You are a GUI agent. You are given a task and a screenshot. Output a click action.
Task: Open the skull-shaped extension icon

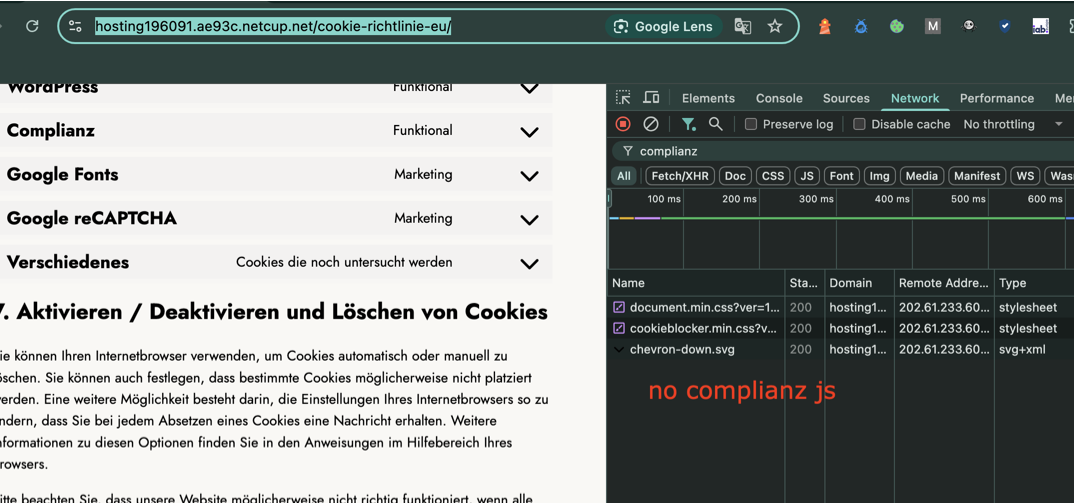tap(969, 27)
